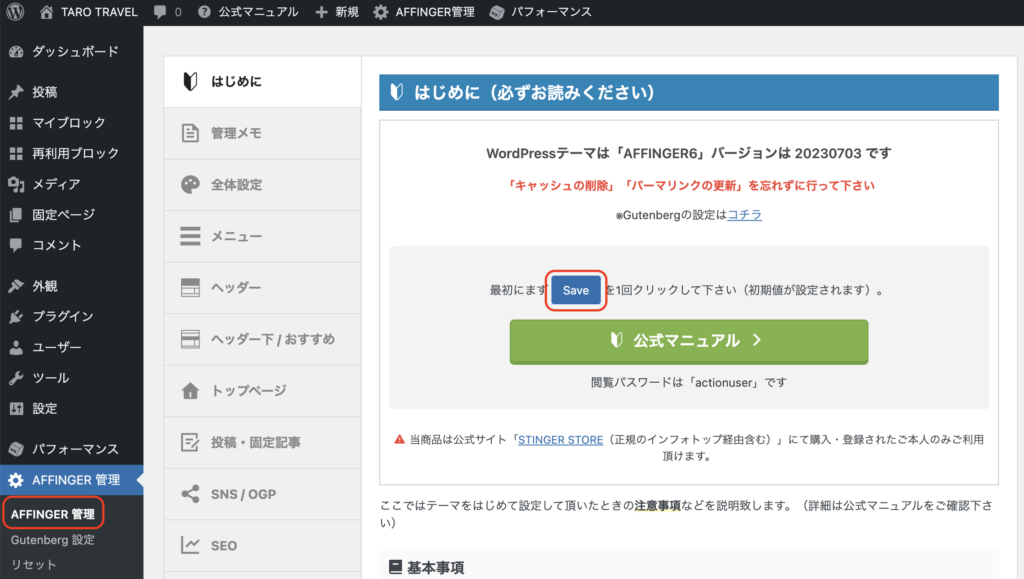1024x579 pixels.
Task: Open the STINGER STORE link
Action: [560, 440]
